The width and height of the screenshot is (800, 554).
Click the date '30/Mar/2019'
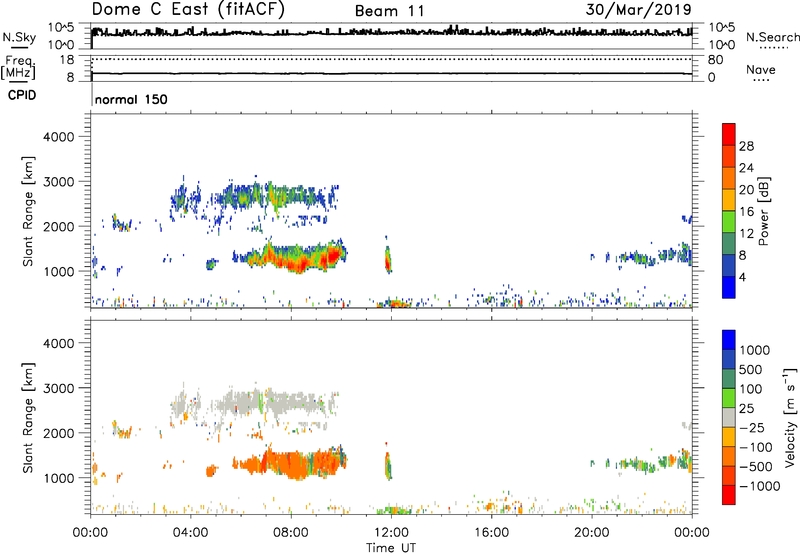pyautogui.click(x=638, y=10)
